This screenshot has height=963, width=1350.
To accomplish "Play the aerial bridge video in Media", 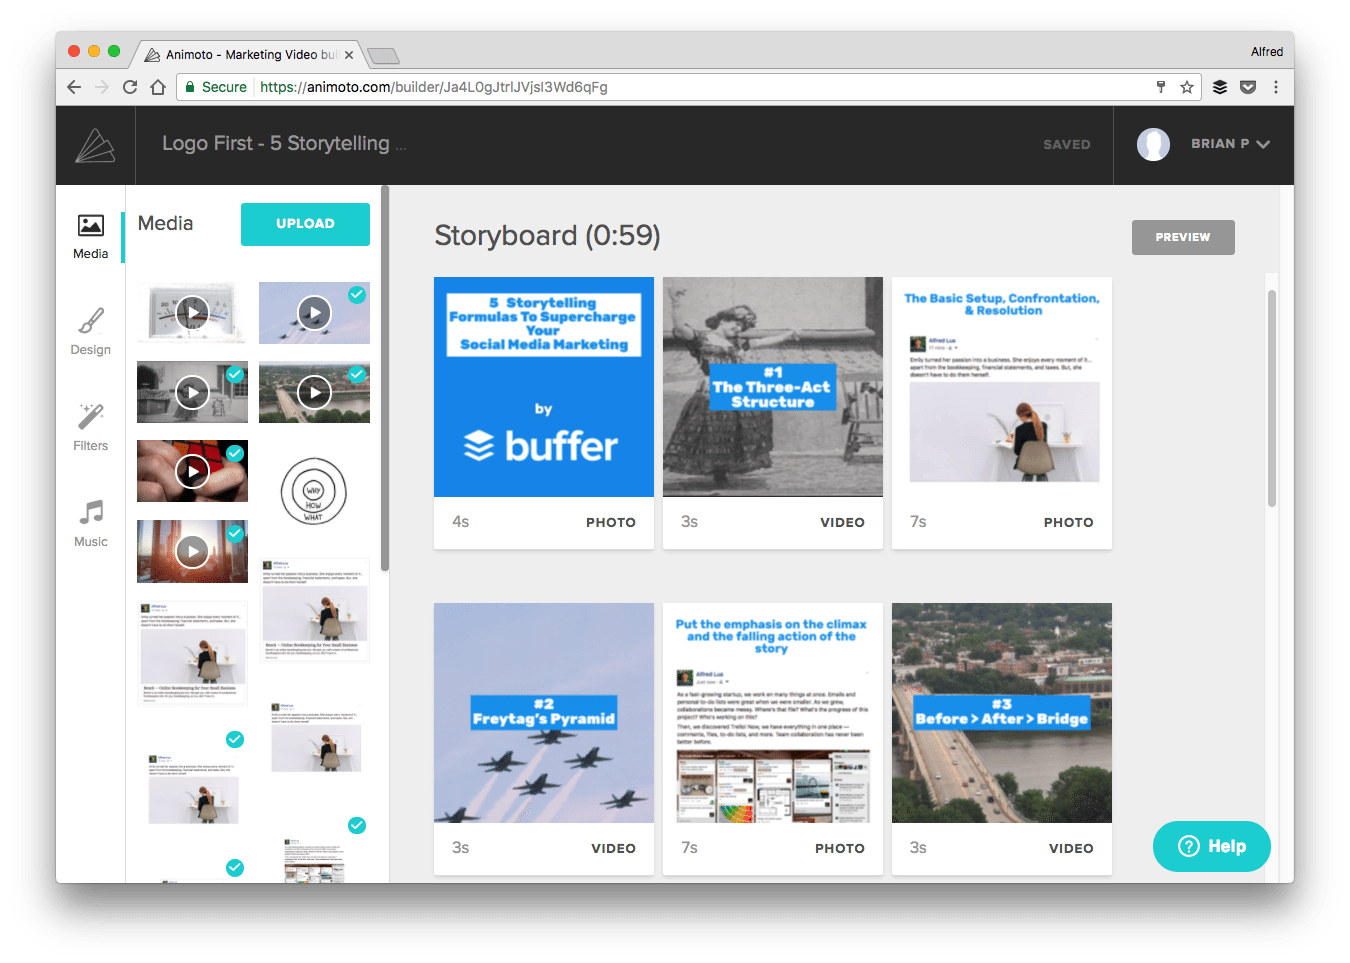I will (x=314, y=392).
